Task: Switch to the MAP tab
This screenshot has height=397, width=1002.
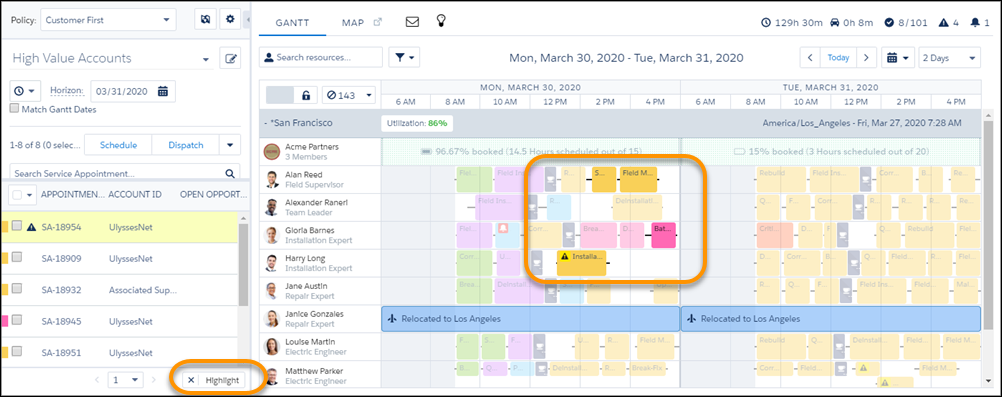Action: click(353, 23)
